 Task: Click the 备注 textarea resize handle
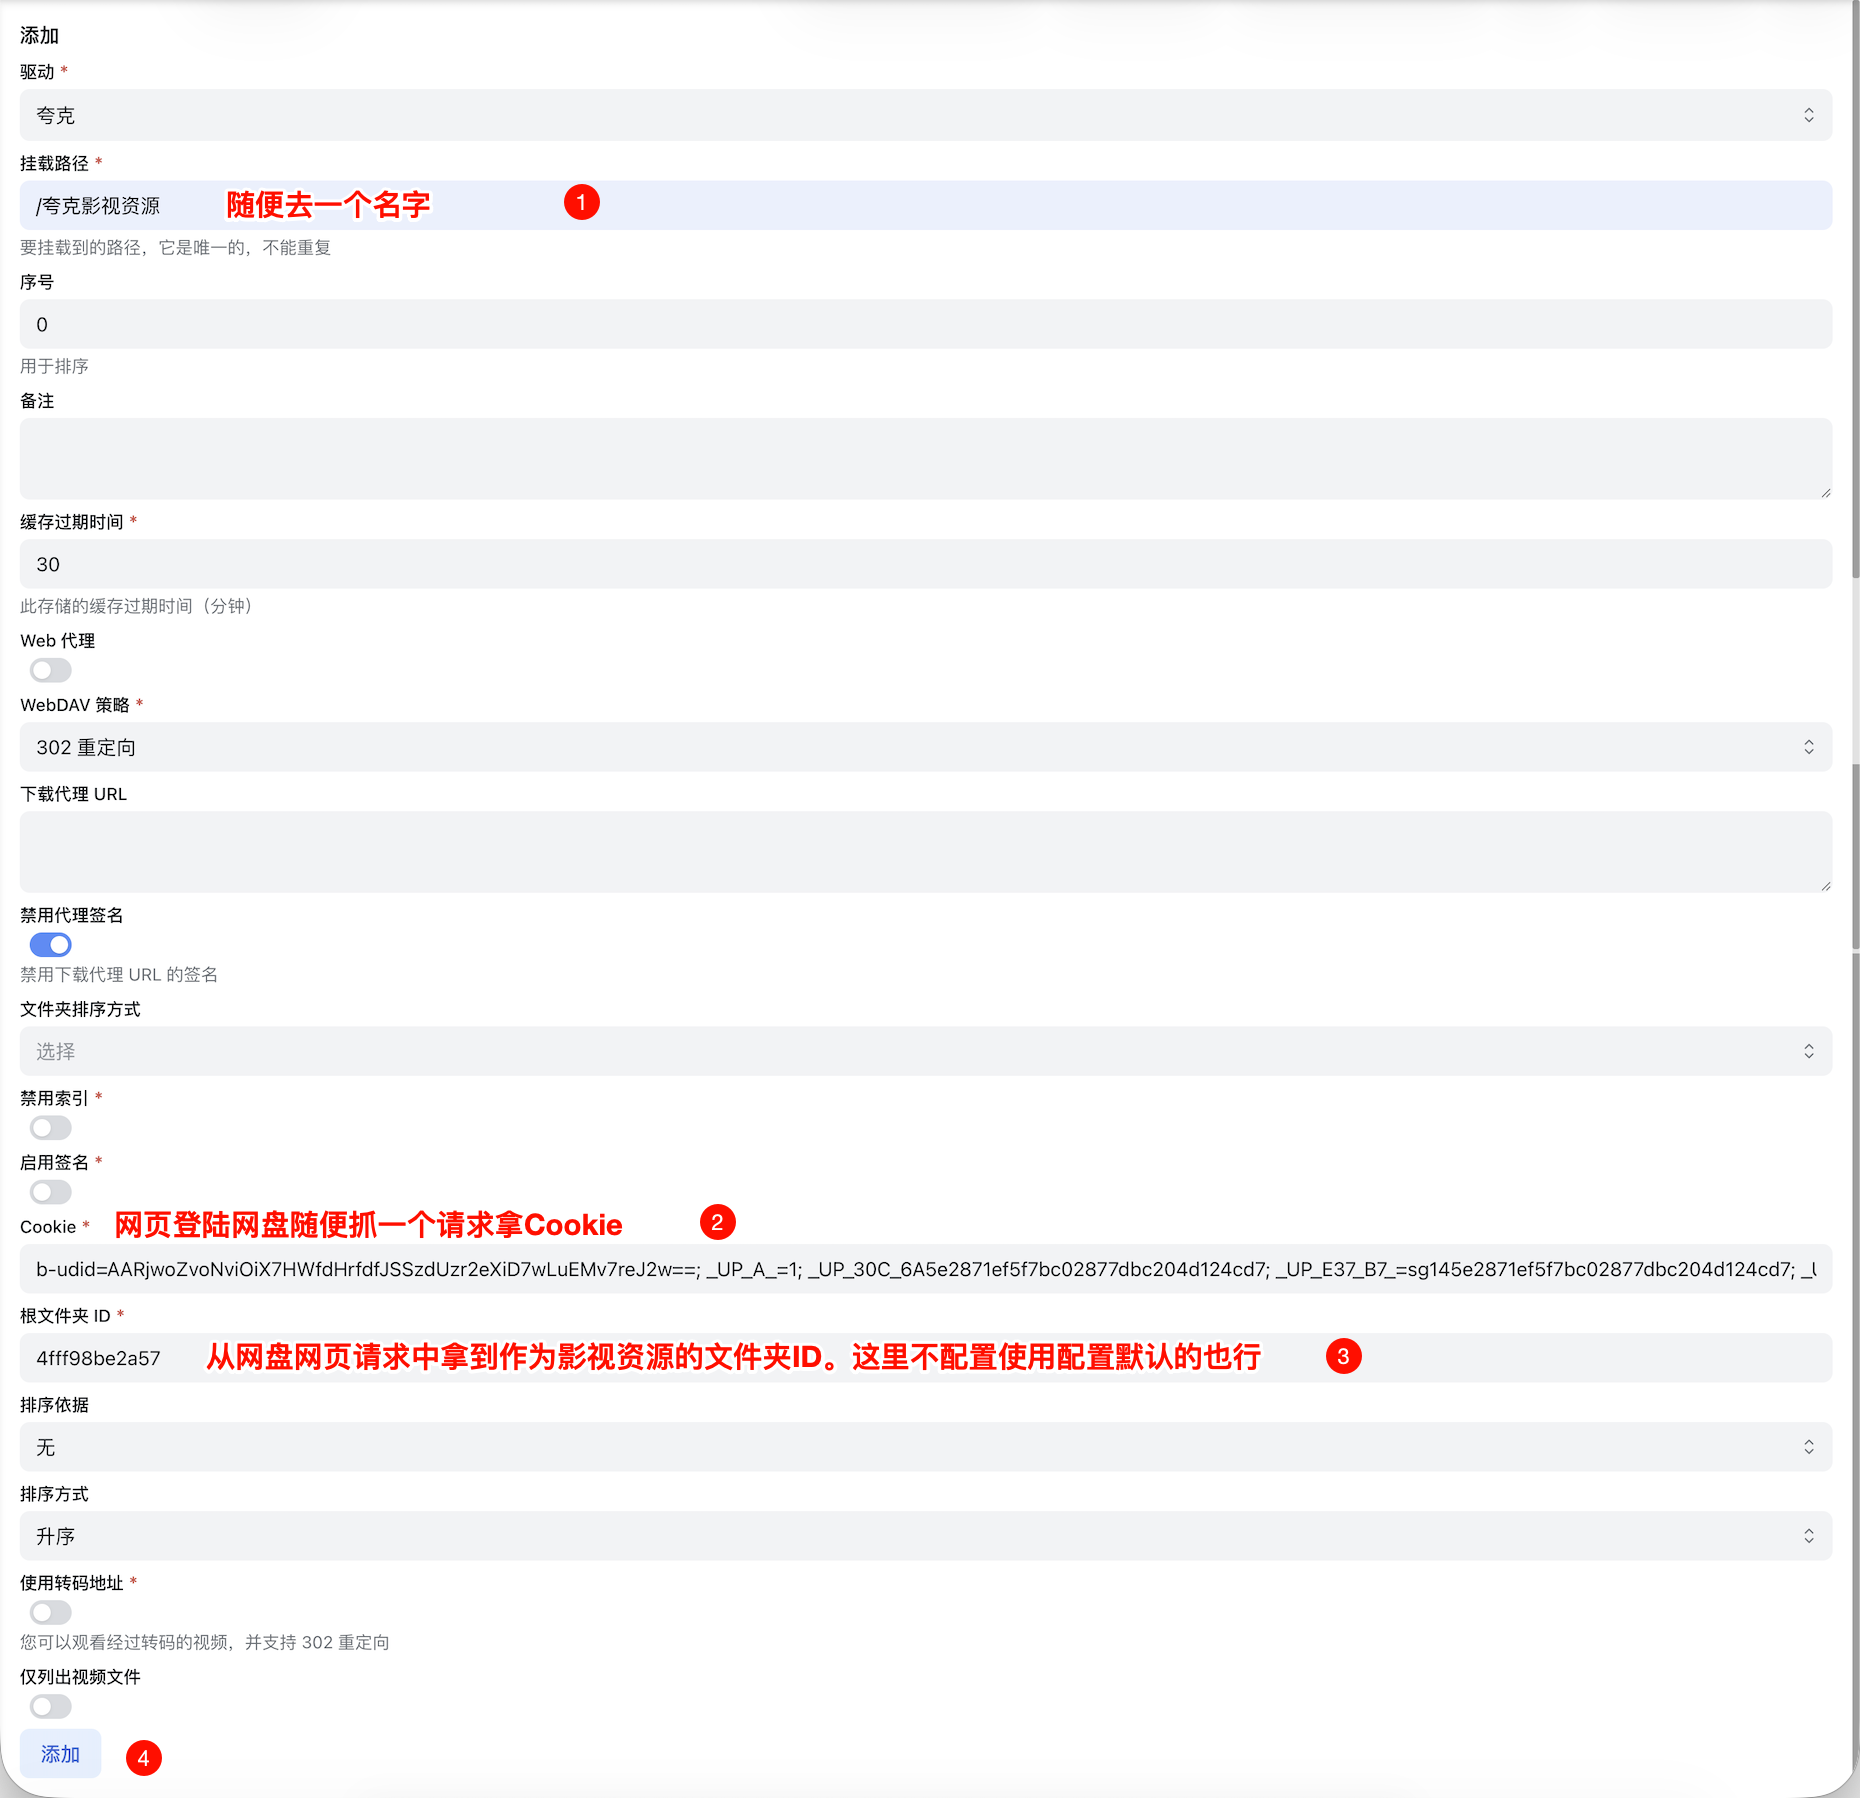point(1825,492)
